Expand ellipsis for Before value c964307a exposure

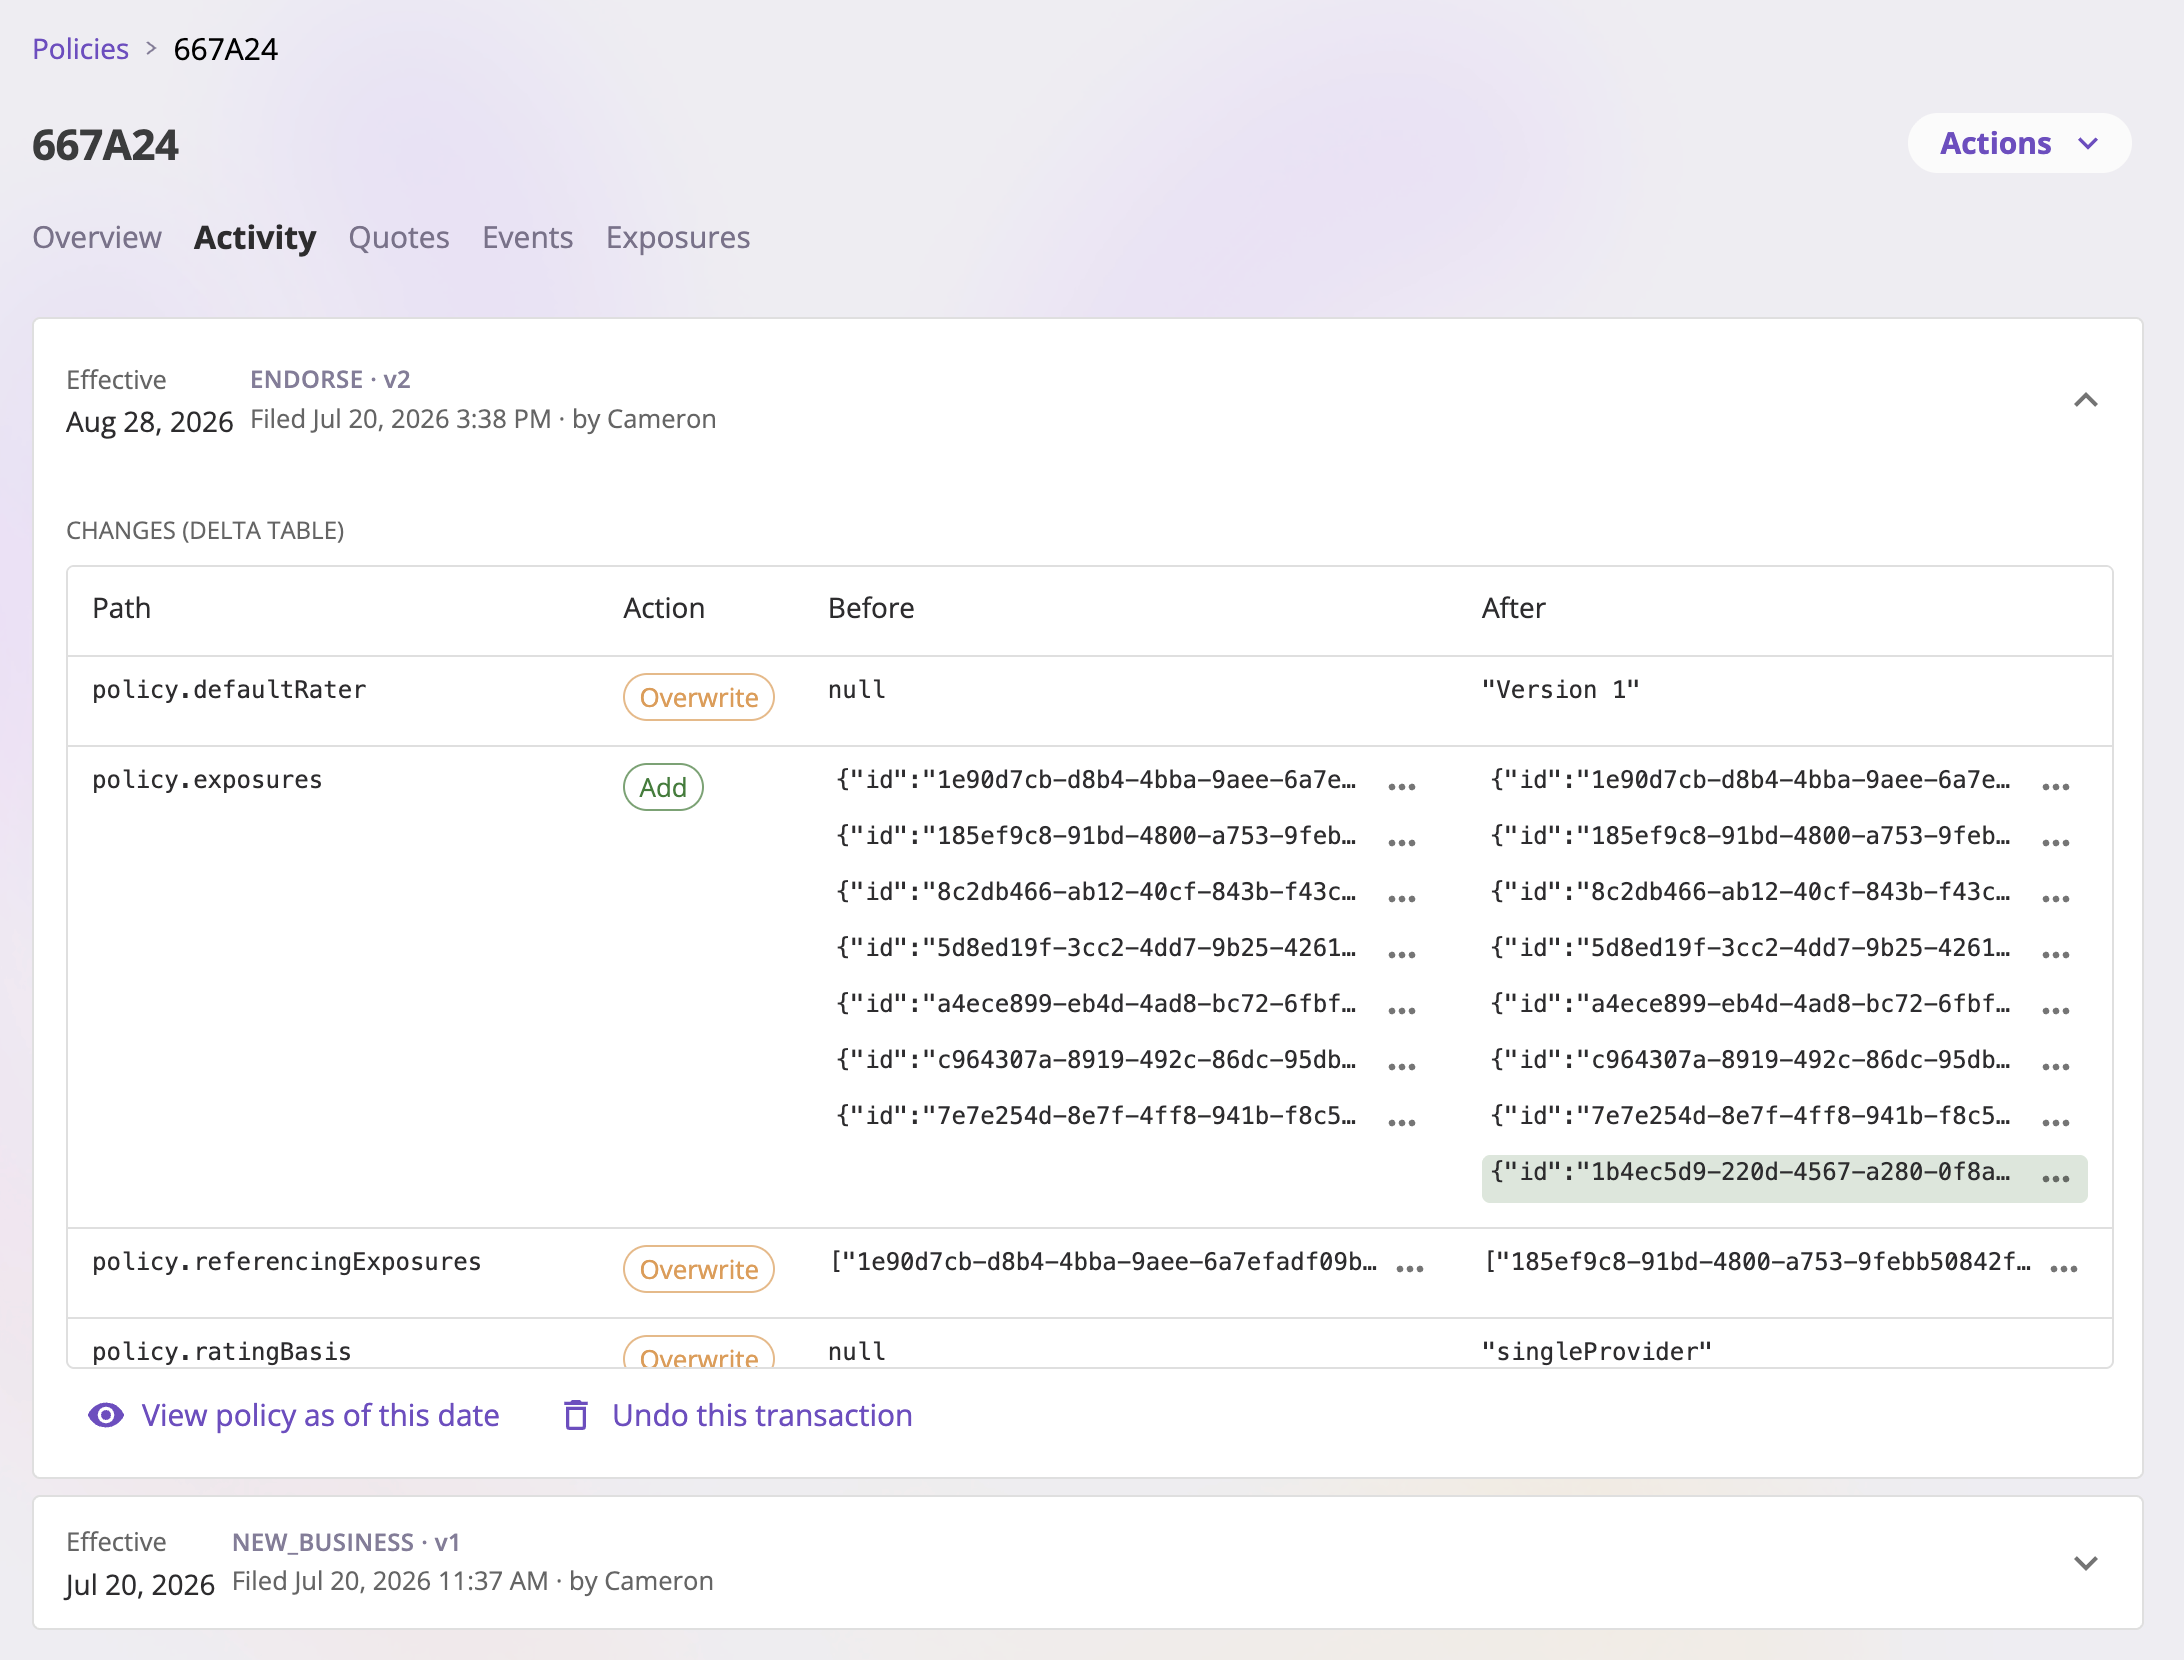(x=1402, y=1066)
